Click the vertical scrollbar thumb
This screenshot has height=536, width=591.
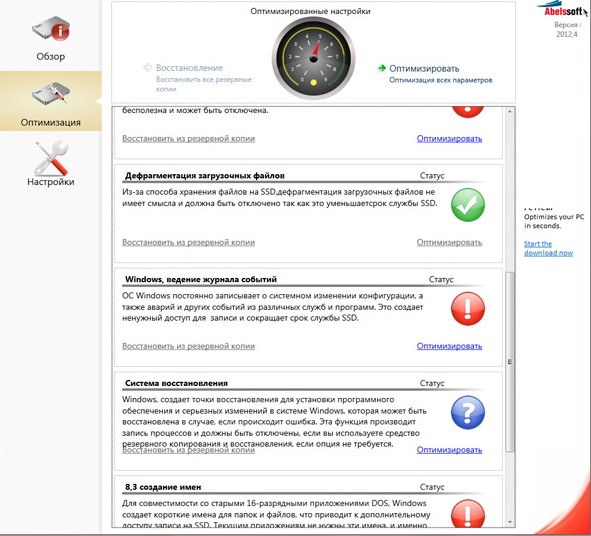[x=510, y=361]
